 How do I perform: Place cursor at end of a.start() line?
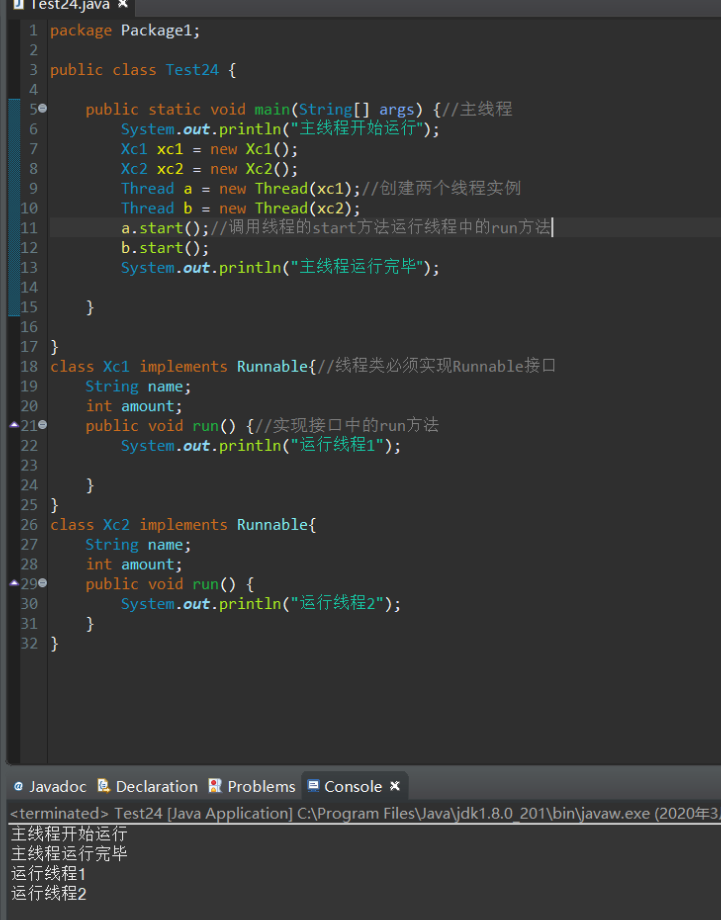[x=553, y=228]
